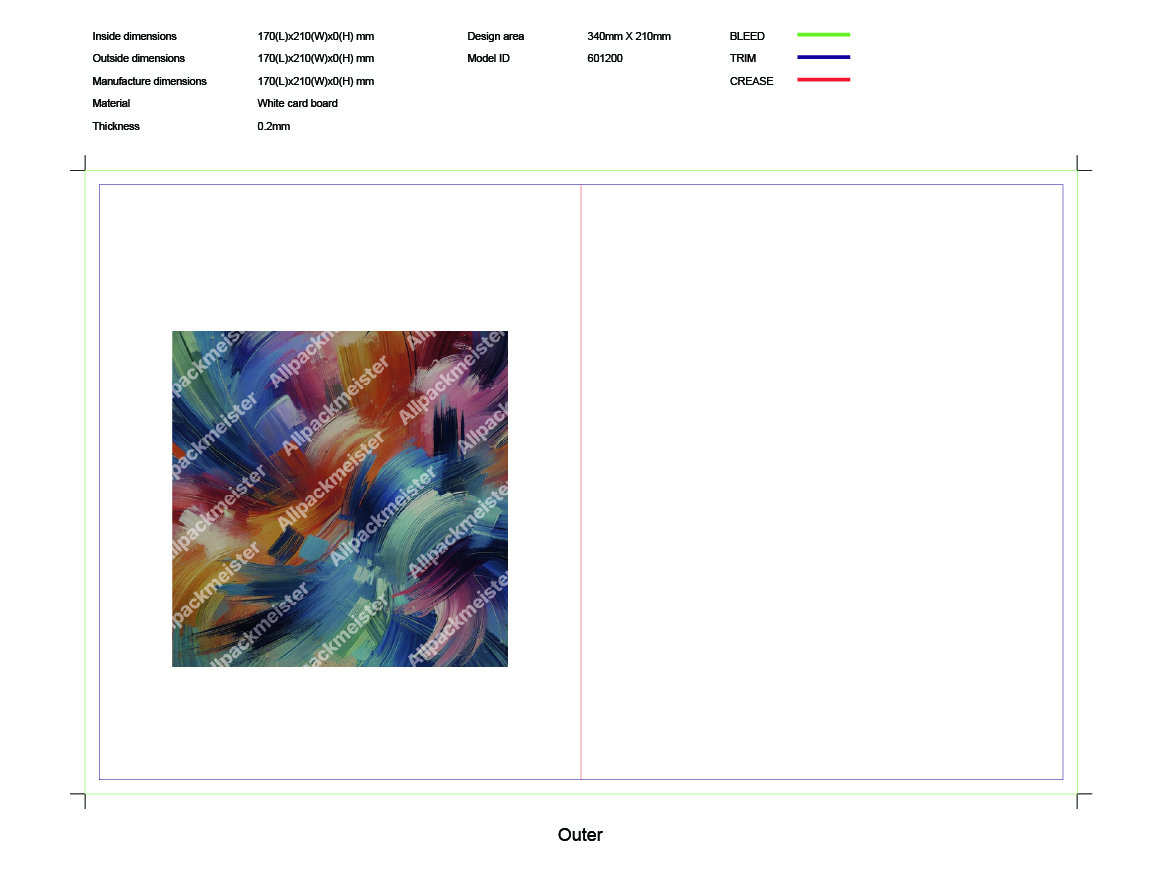Click the '340mm X 210mm' value
The image size is (1163, 879).
click(x=629, y=36)
